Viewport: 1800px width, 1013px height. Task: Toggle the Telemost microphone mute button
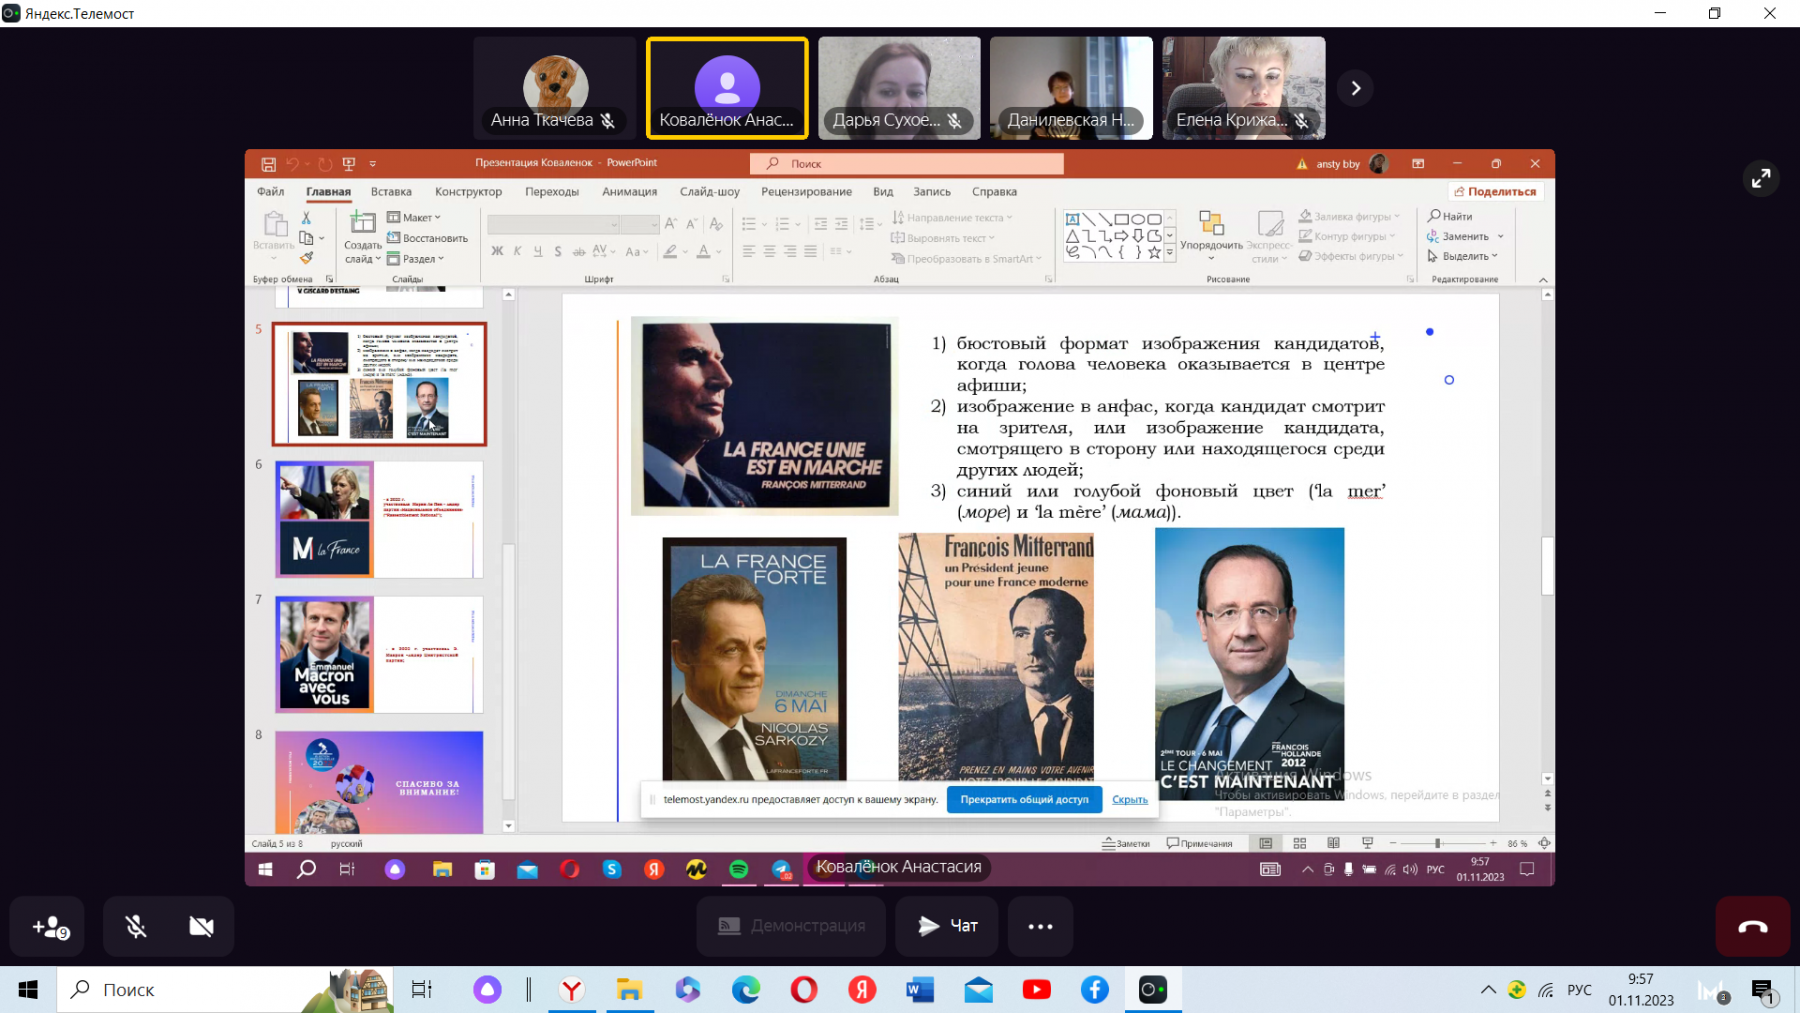136,927
